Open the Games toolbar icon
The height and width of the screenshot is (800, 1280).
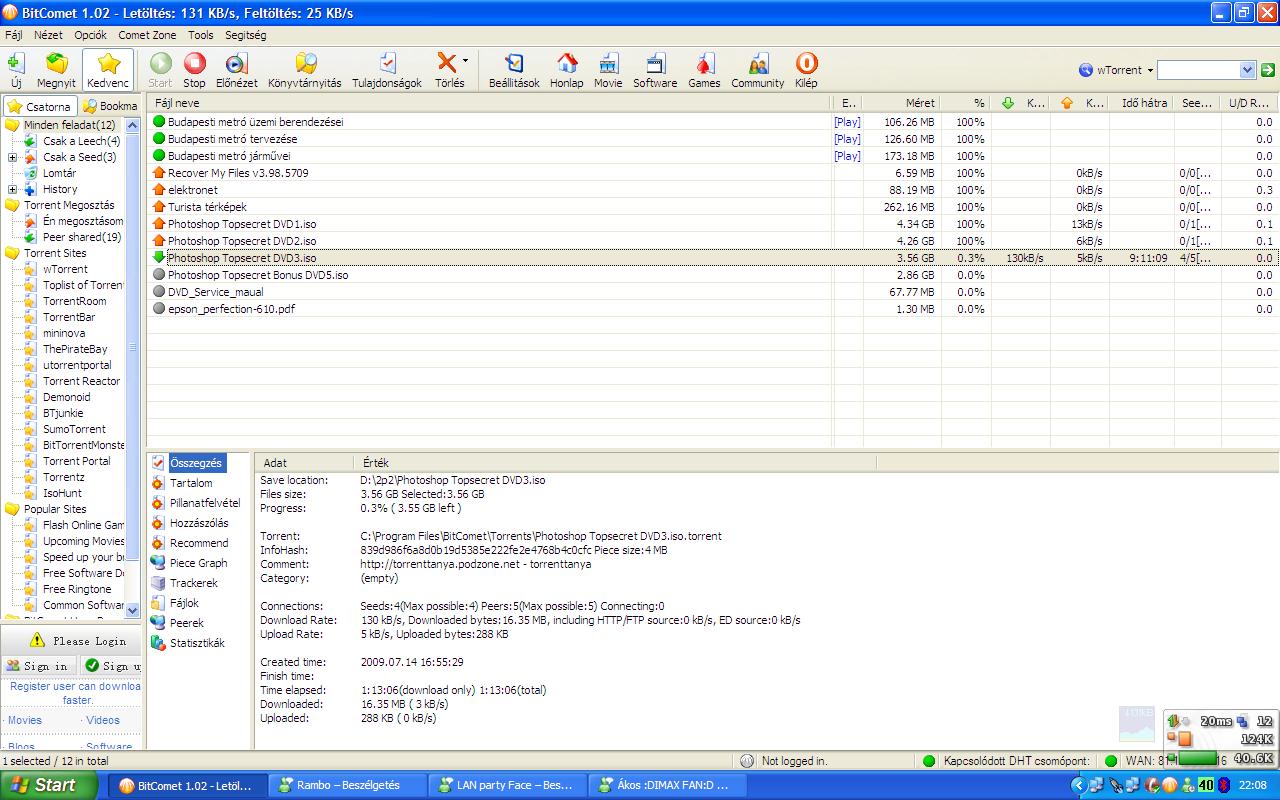(x=704, y=70)
